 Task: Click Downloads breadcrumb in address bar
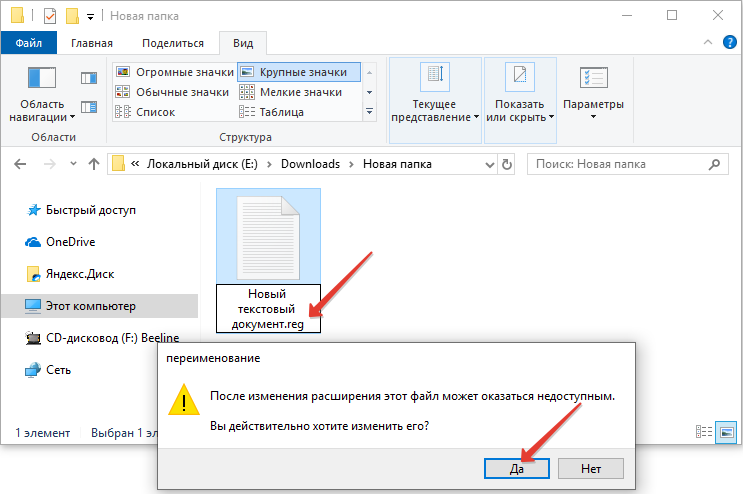[310, 164]
